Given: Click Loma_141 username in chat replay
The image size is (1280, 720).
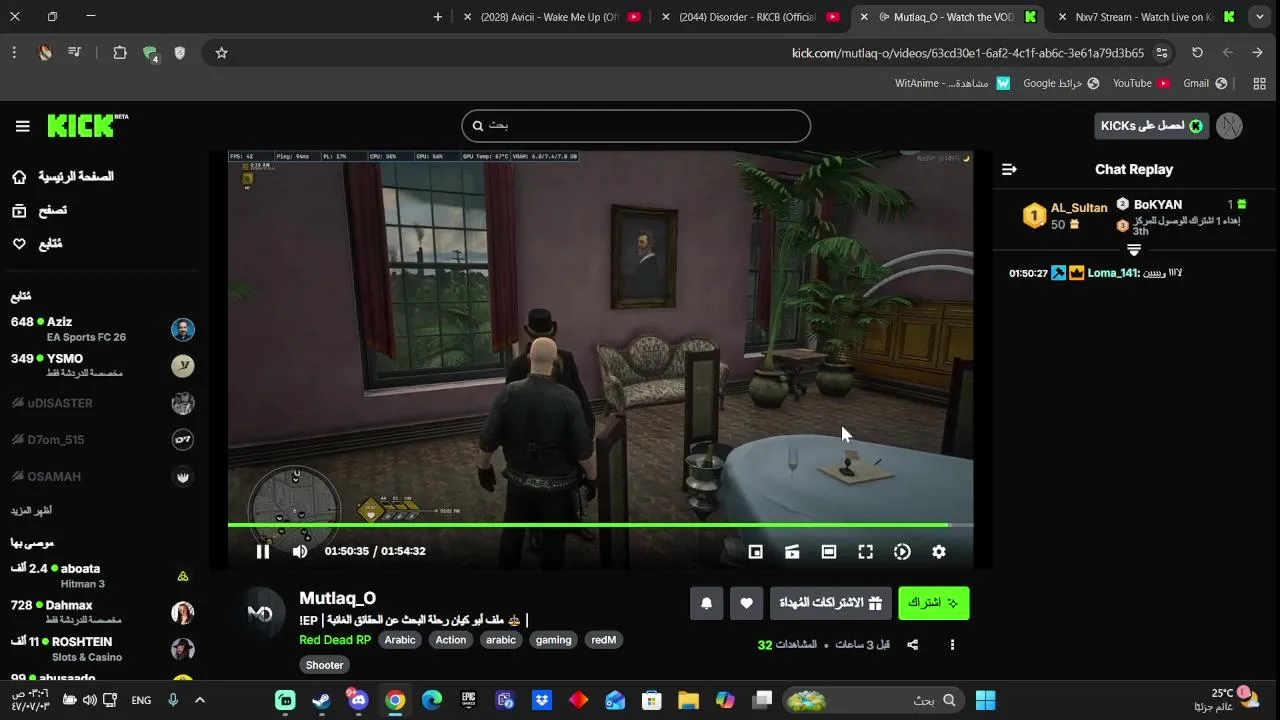Looking at the screenshot, I should pyautogui.click(x=1113, y=273).
